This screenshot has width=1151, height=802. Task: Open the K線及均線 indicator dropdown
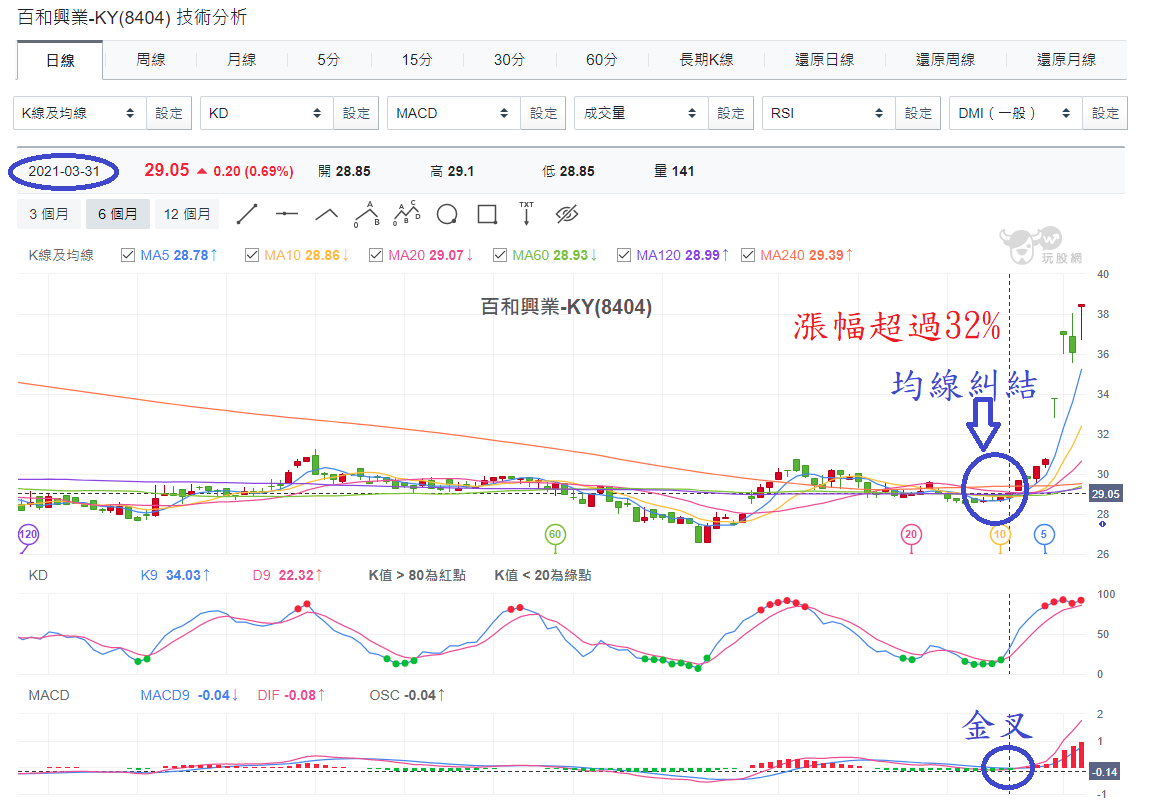tap(79, 113)
